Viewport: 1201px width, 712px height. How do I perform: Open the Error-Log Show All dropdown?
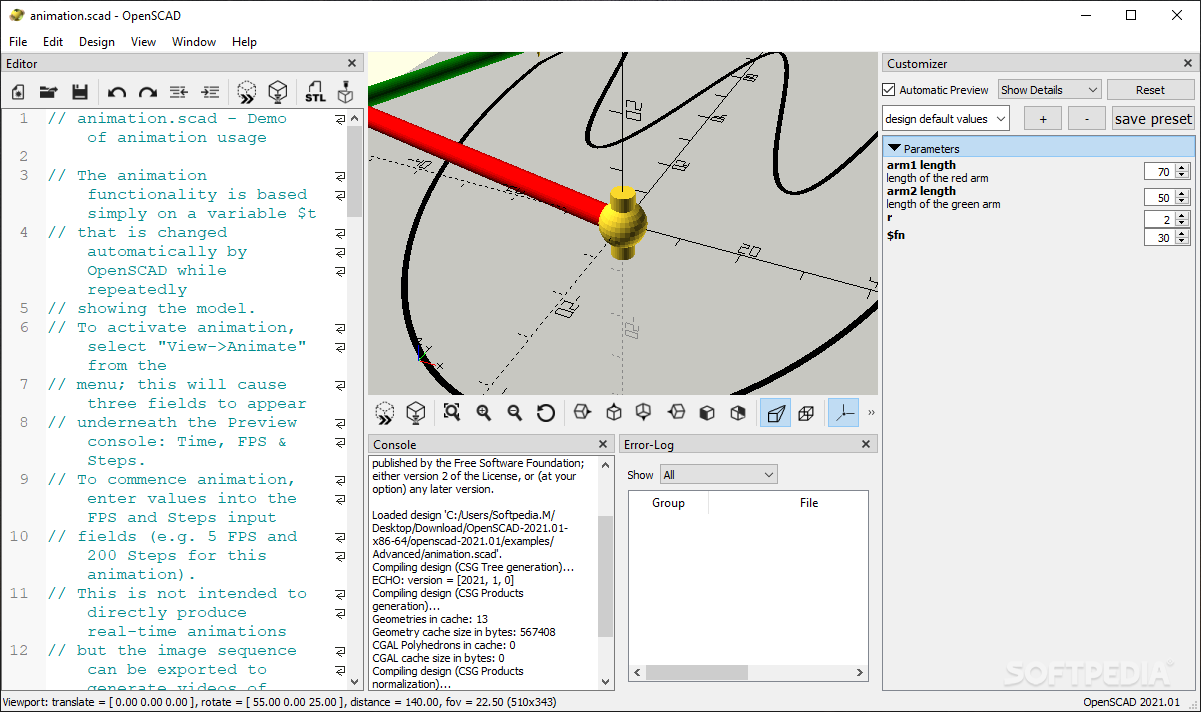click(x=718, y=475)
